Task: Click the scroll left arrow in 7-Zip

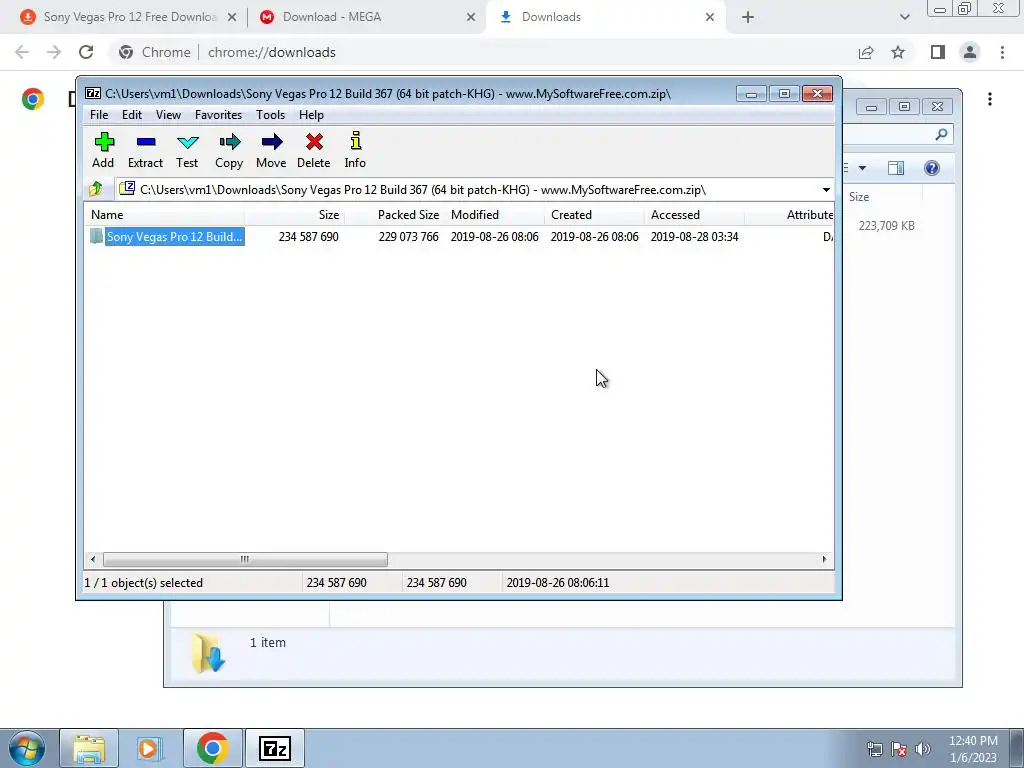Action: pos(93,560)
